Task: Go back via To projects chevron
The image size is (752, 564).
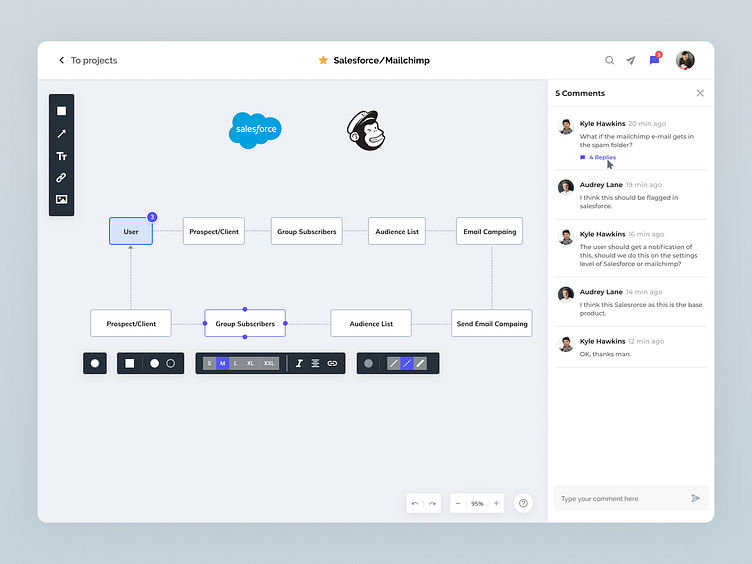Action: click(62, 61)
